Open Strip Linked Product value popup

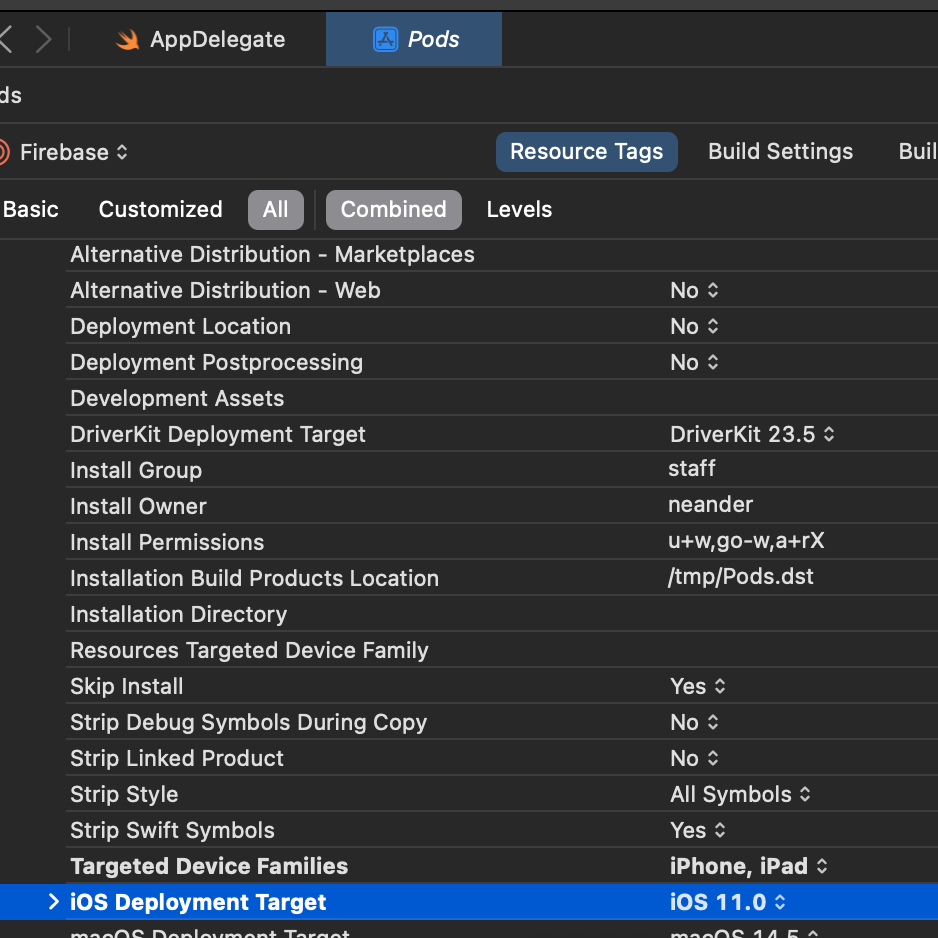pos(694,758)
